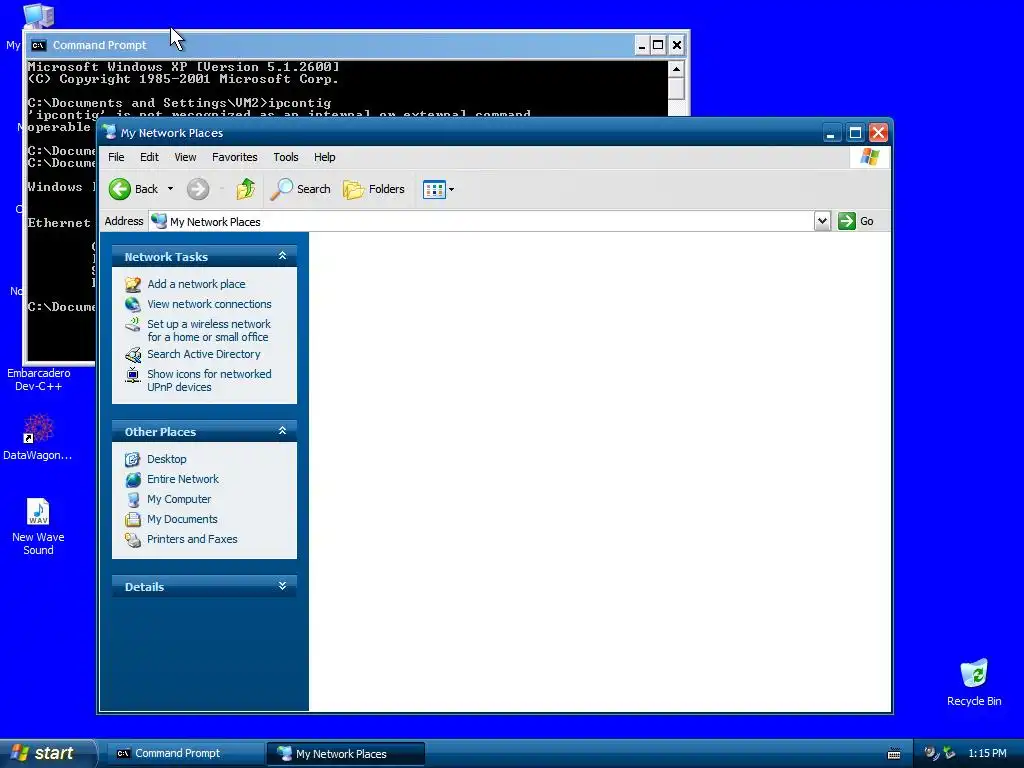
Task: Open the Tools menu
Action: pos(285,157)
